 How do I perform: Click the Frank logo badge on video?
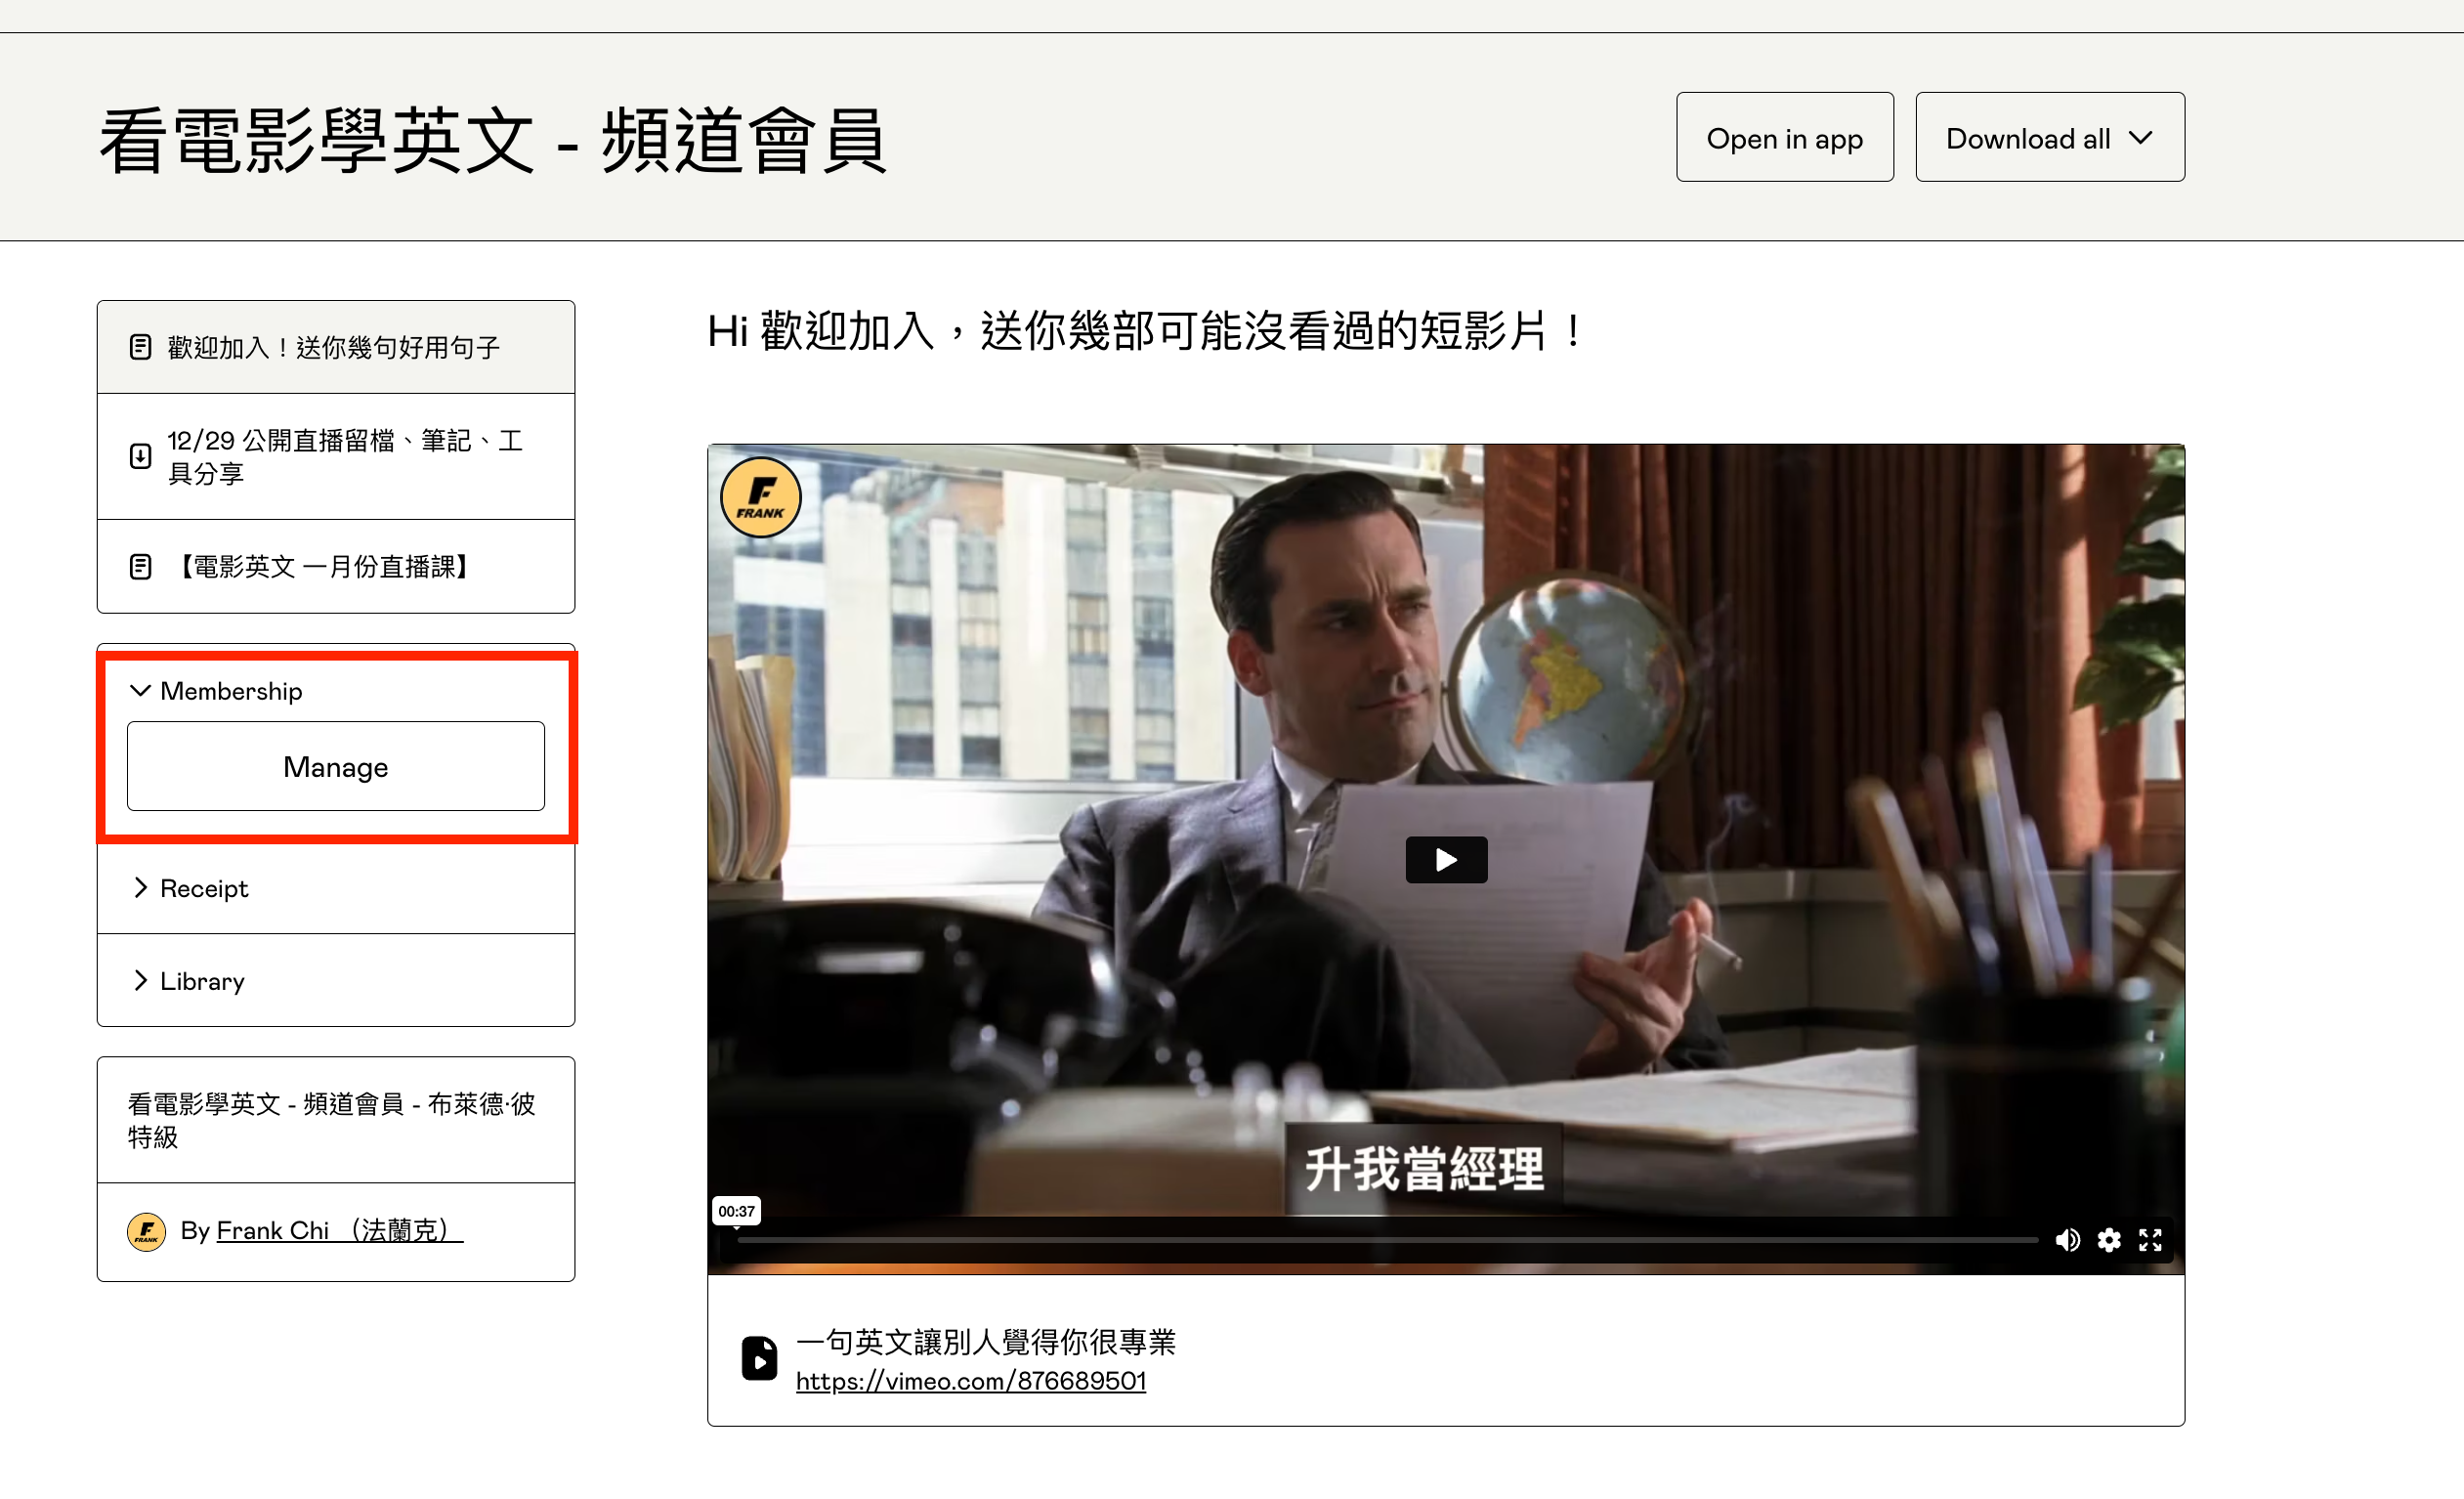(760, 497)
